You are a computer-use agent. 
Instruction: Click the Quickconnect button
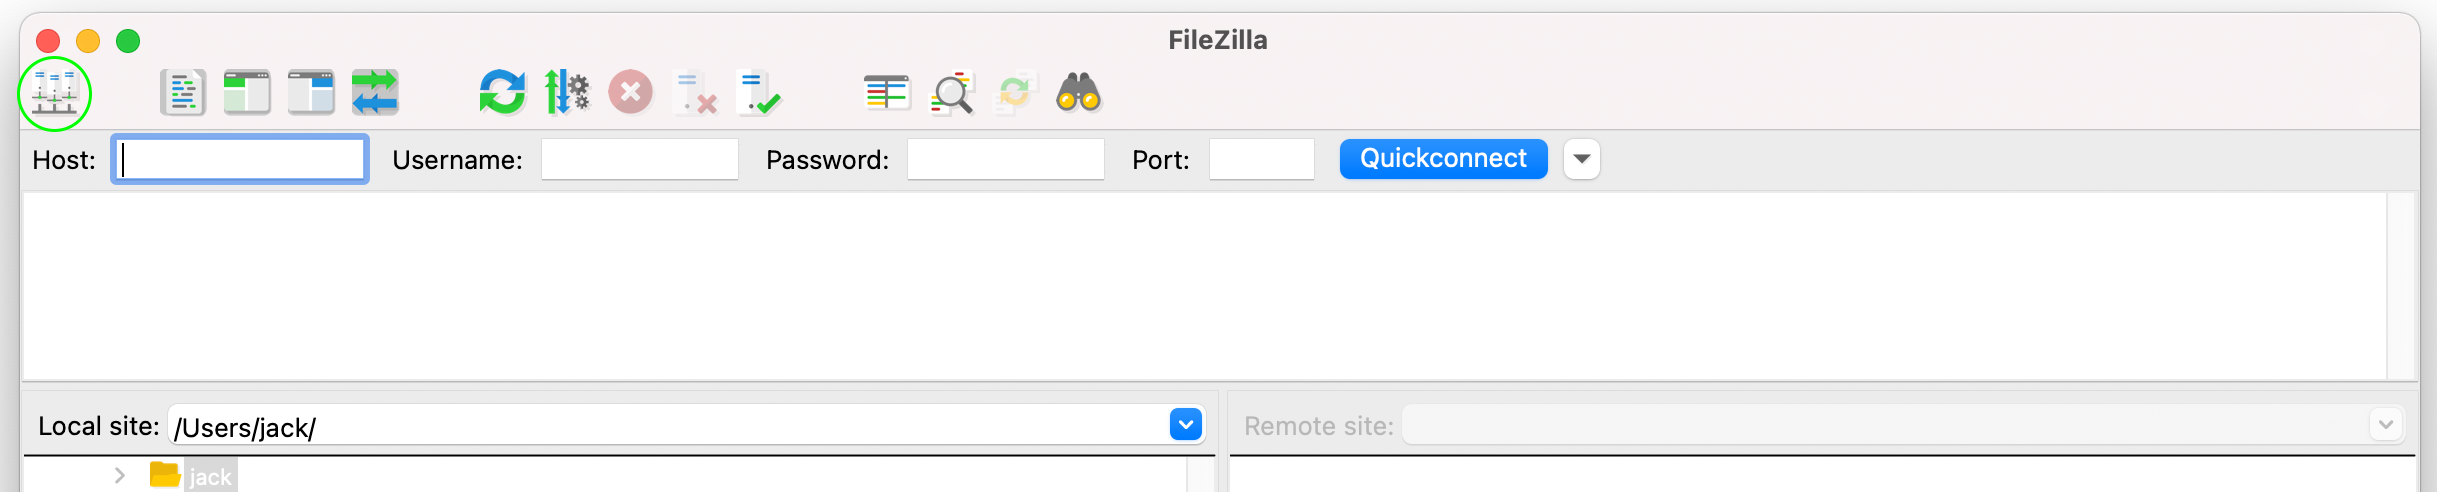click(x=1443, y=159)
